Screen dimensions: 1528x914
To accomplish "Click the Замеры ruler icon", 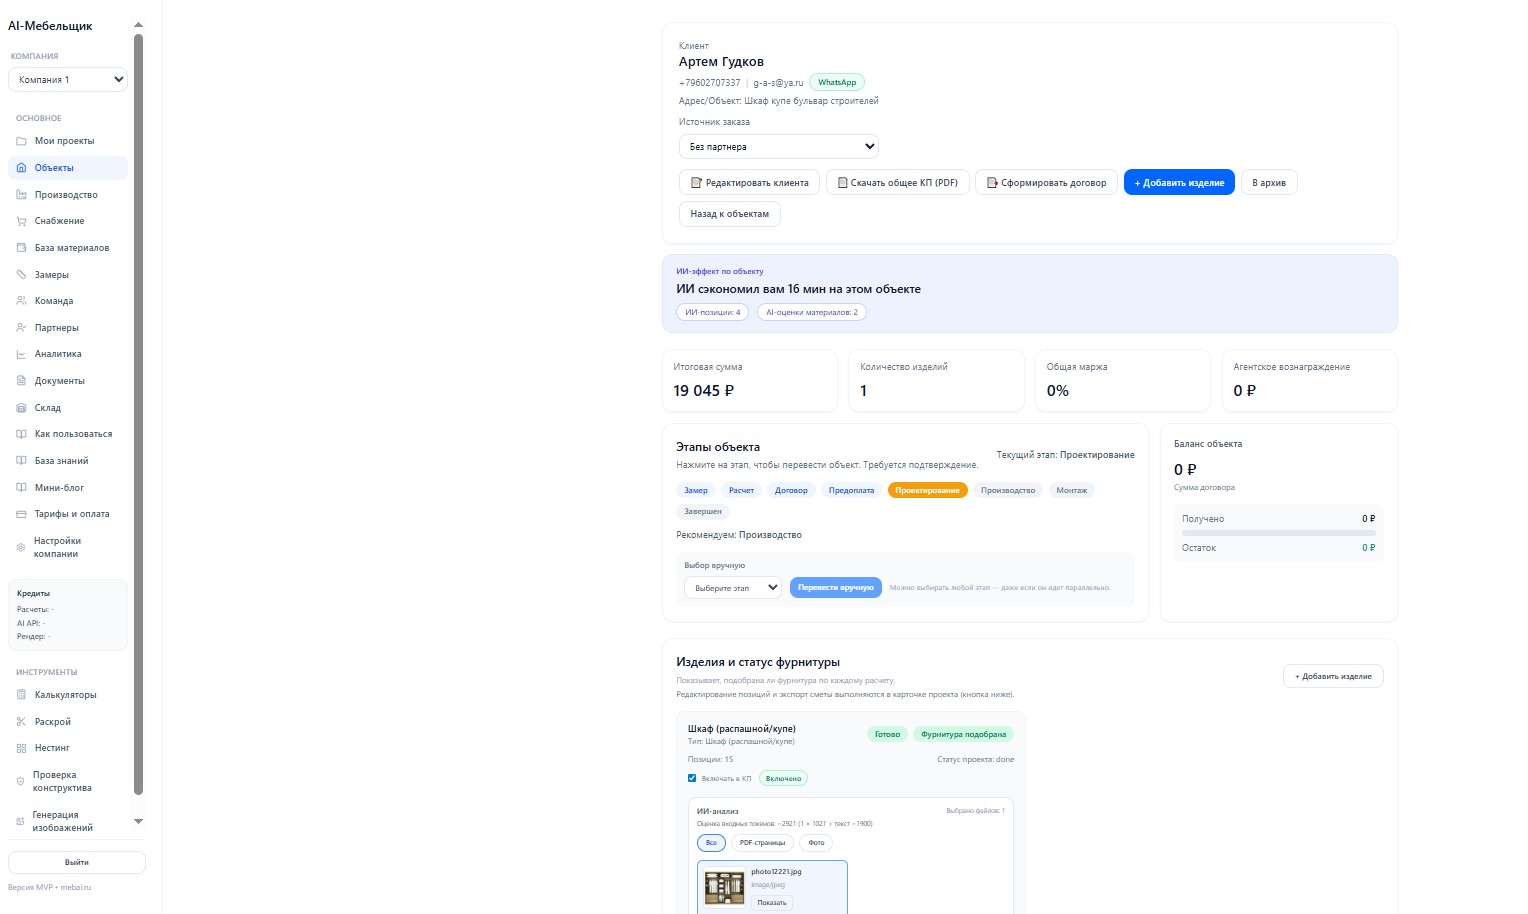I will click(21, 275).
